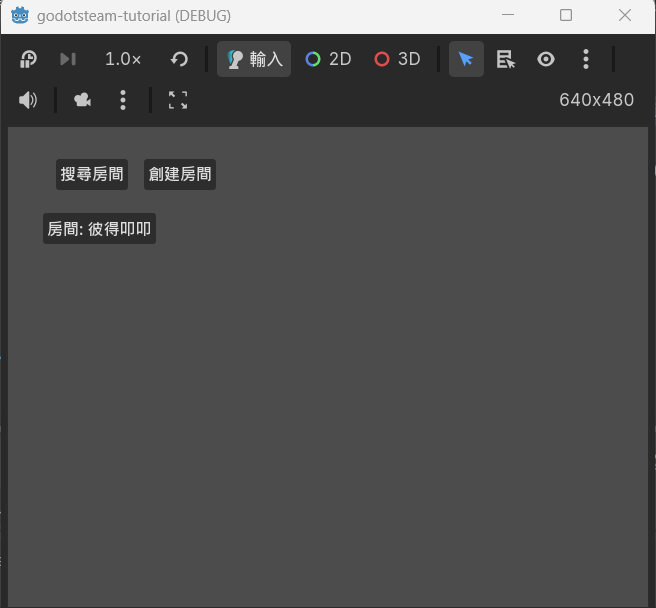
Task: Click the Godot logo in the title bar
Action: coord(20,15)
